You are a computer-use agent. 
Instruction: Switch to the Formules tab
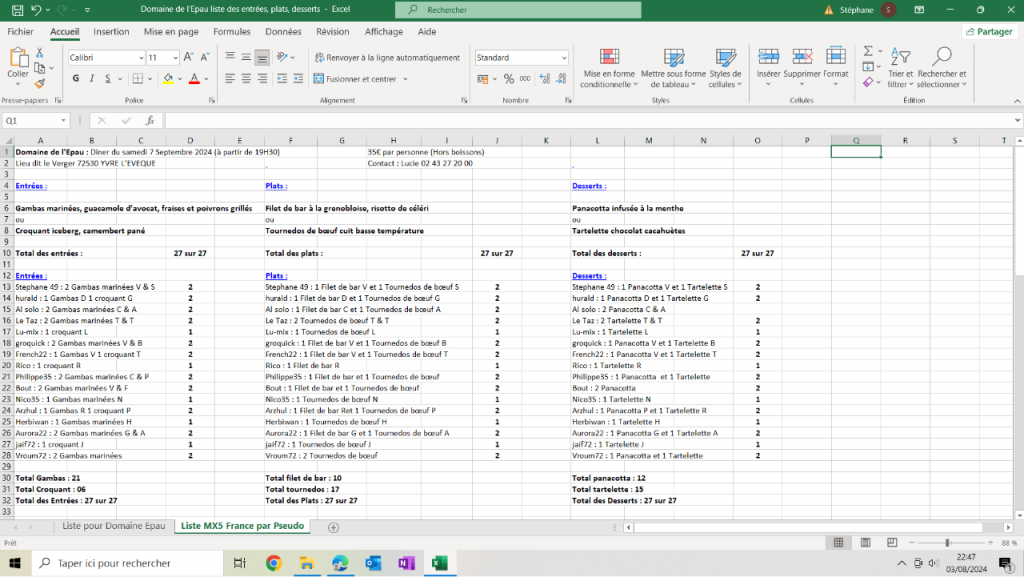(x=232, y=31)
